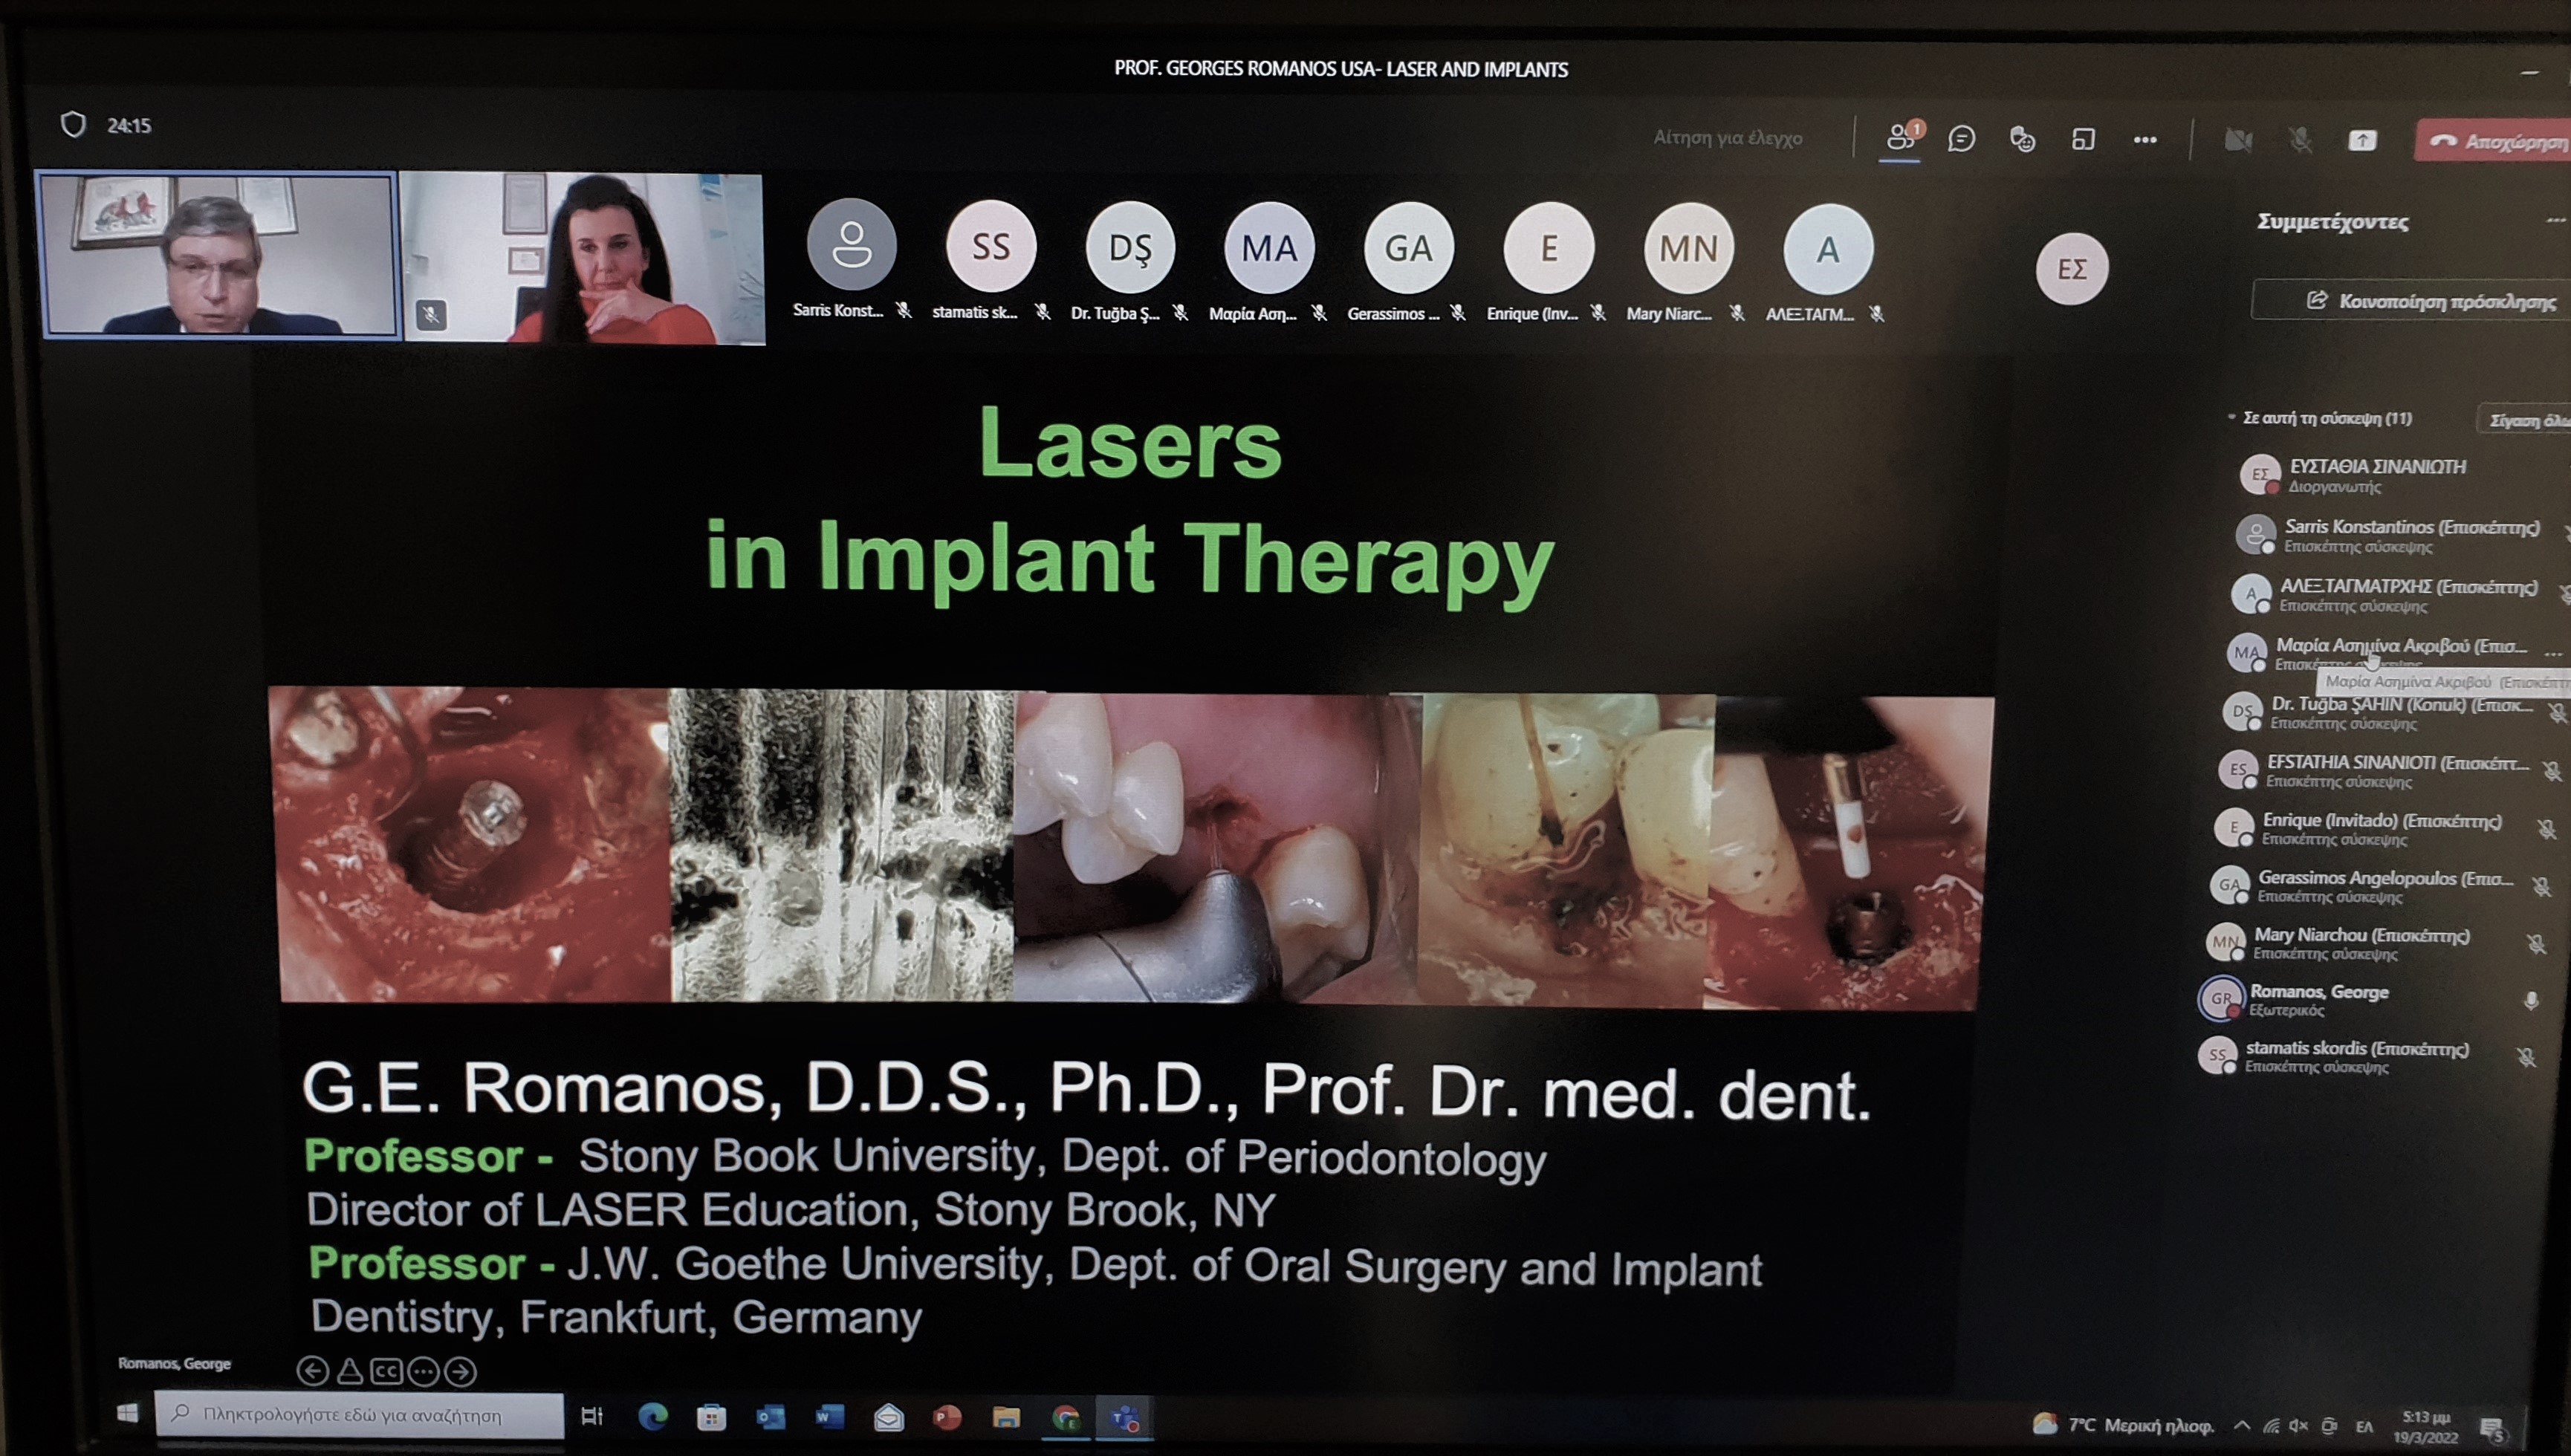Open the breakout rooms / view layout icon
This screenshot has width=2571, height=1456.
pyautogui.click(x=2083, y=139)
